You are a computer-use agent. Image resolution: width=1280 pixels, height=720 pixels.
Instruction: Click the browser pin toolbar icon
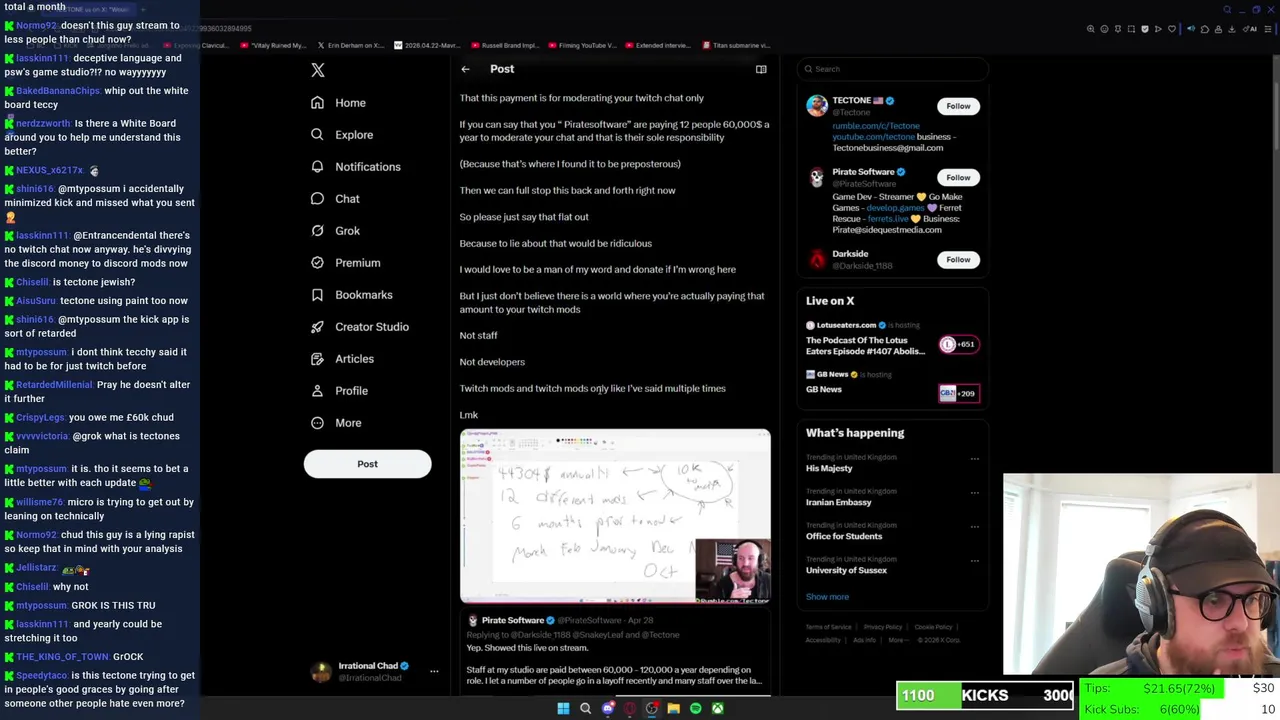pos(1118,29)
